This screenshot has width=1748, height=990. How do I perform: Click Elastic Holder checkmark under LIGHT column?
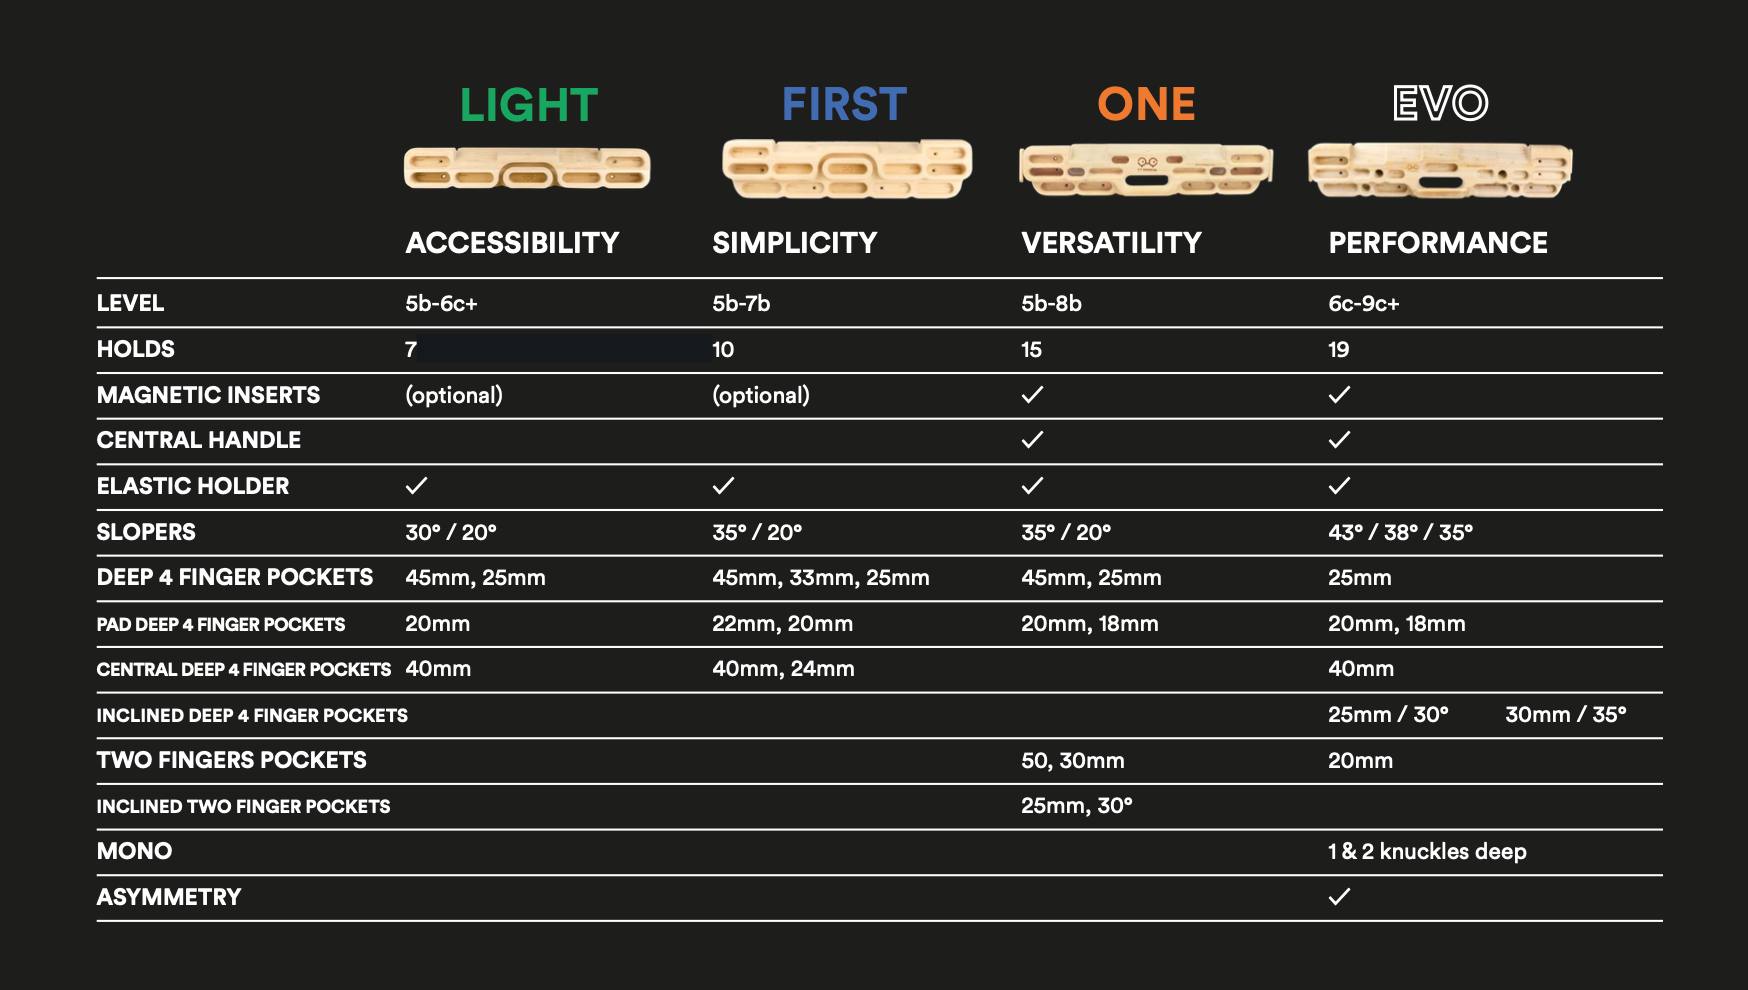point(416,485)
